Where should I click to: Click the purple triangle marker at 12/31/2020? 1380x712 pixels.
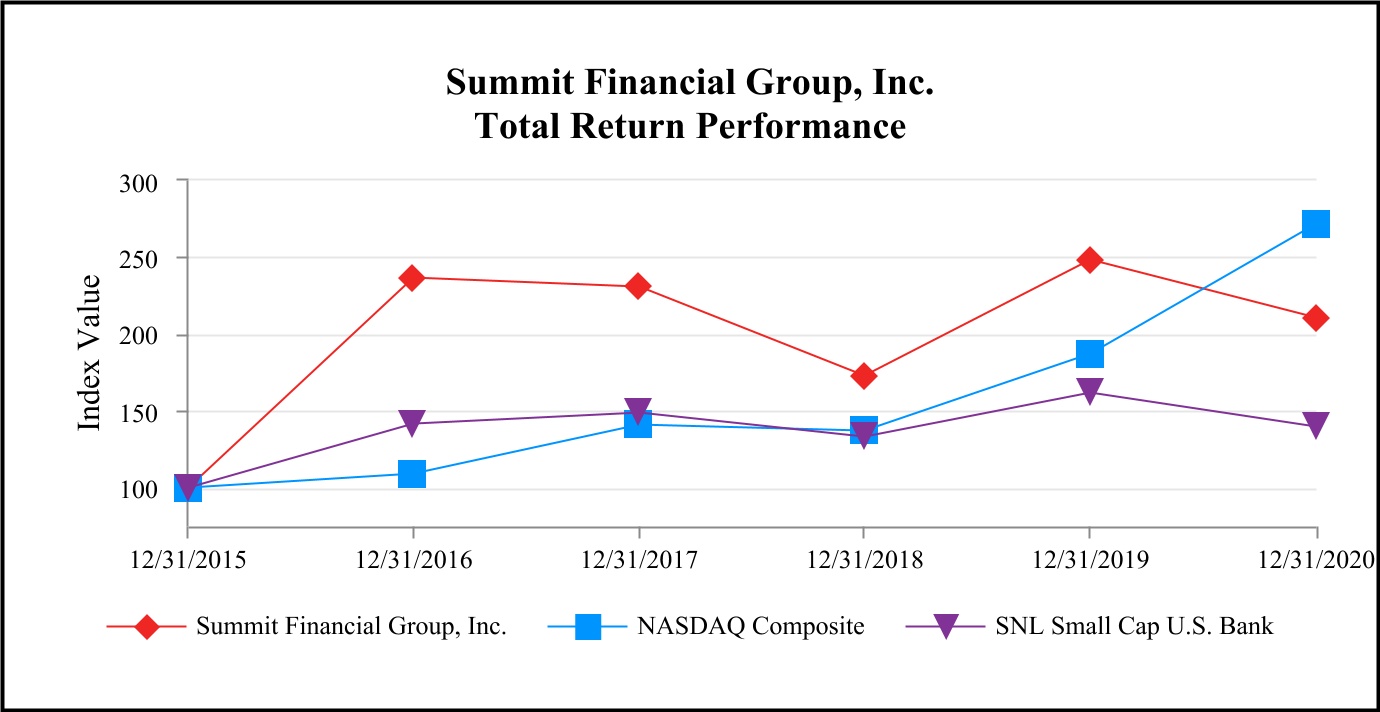pos(1316,425)
